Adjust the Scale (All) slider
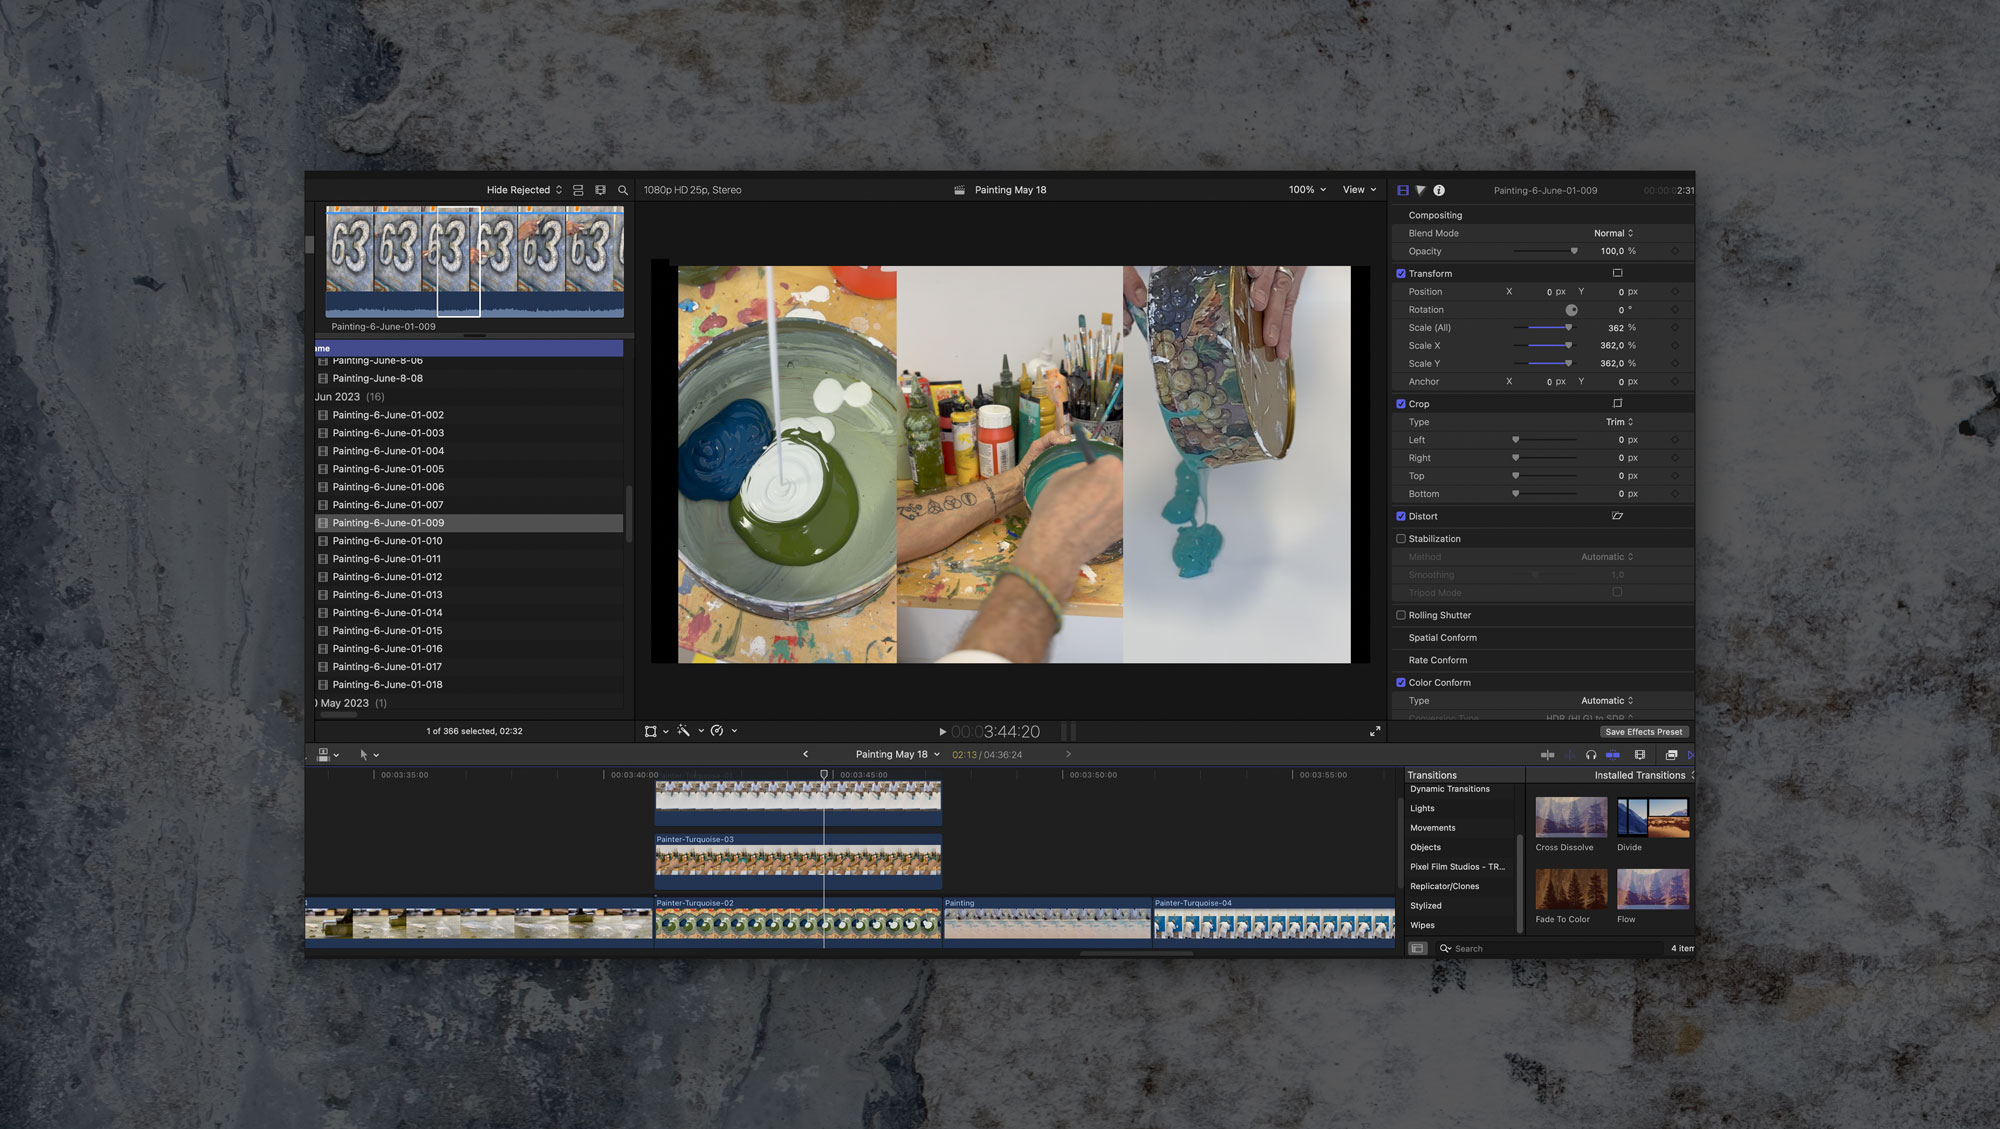2000x1129 pixels. pyautogui.click(x=1543, y=328)
